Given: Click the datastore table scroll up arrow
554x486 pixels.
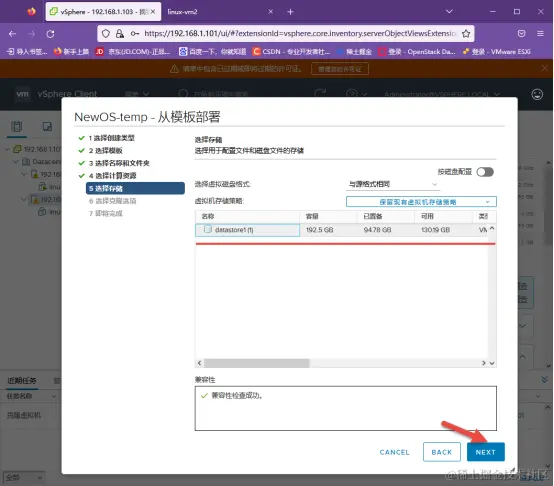Looking at the screenshot, I should coord(492,229).
